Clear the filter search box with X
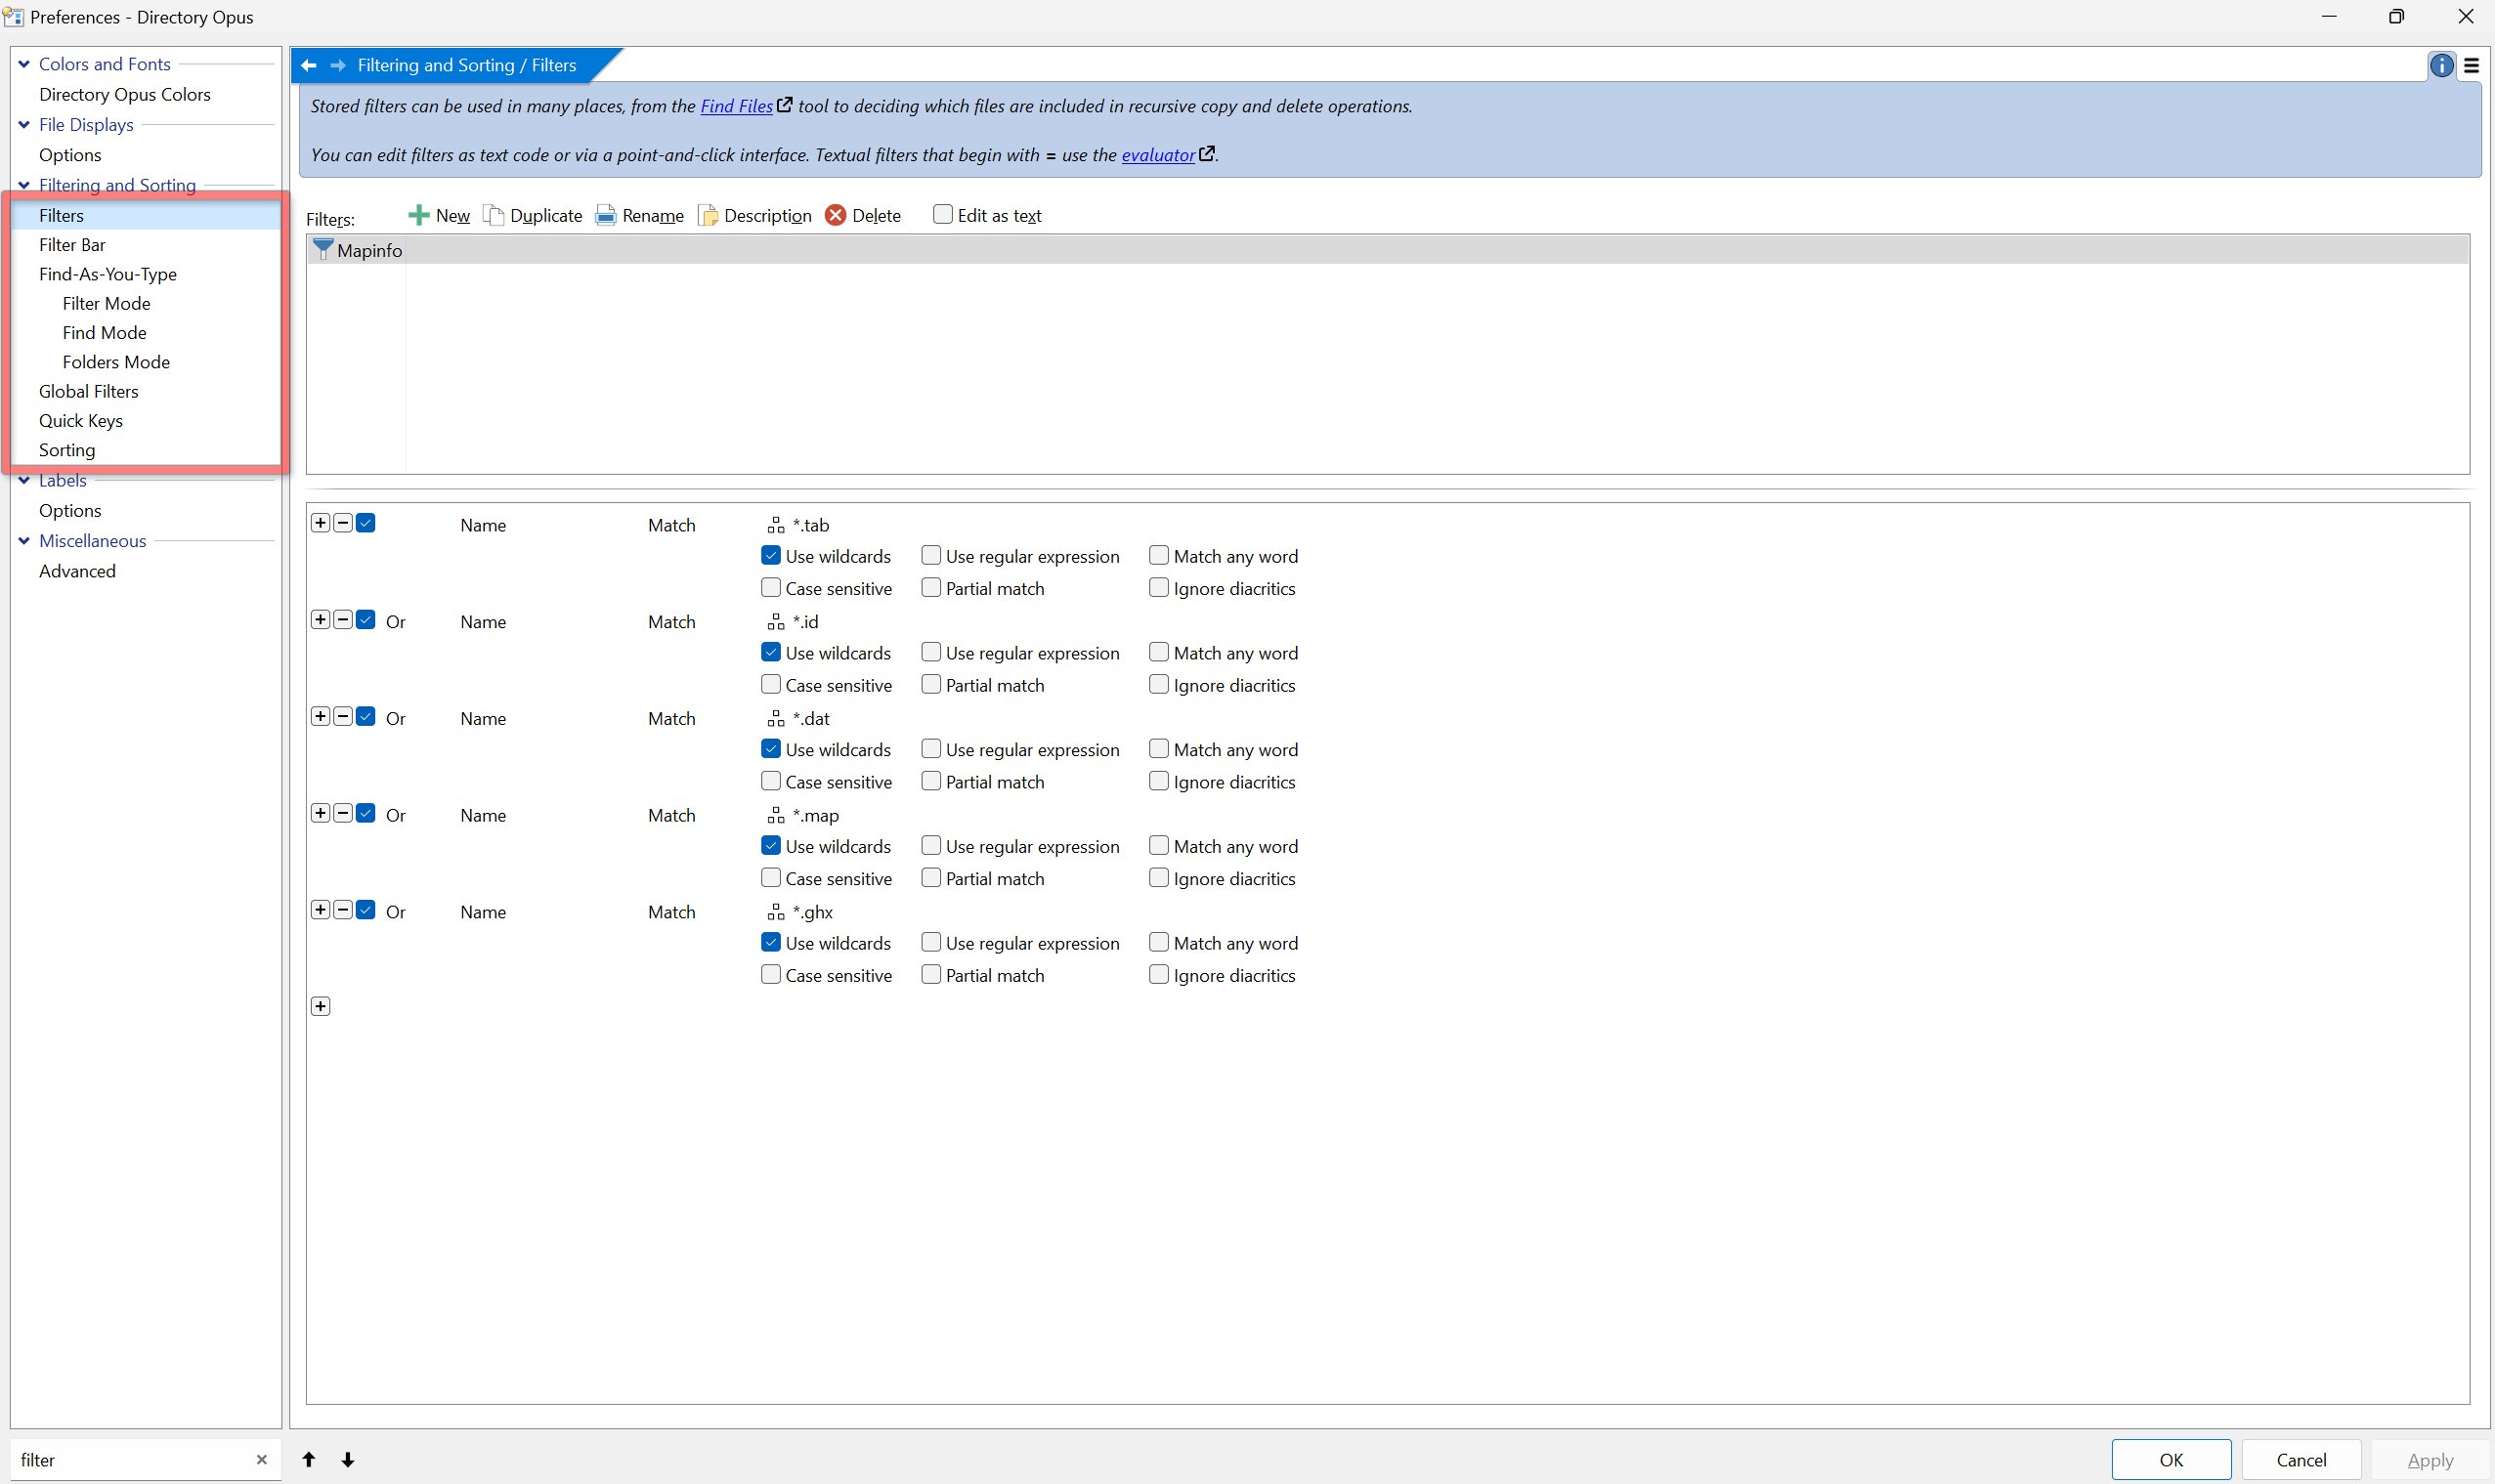This screenshot has height=1484, width=2495. tap(262, 1460)
